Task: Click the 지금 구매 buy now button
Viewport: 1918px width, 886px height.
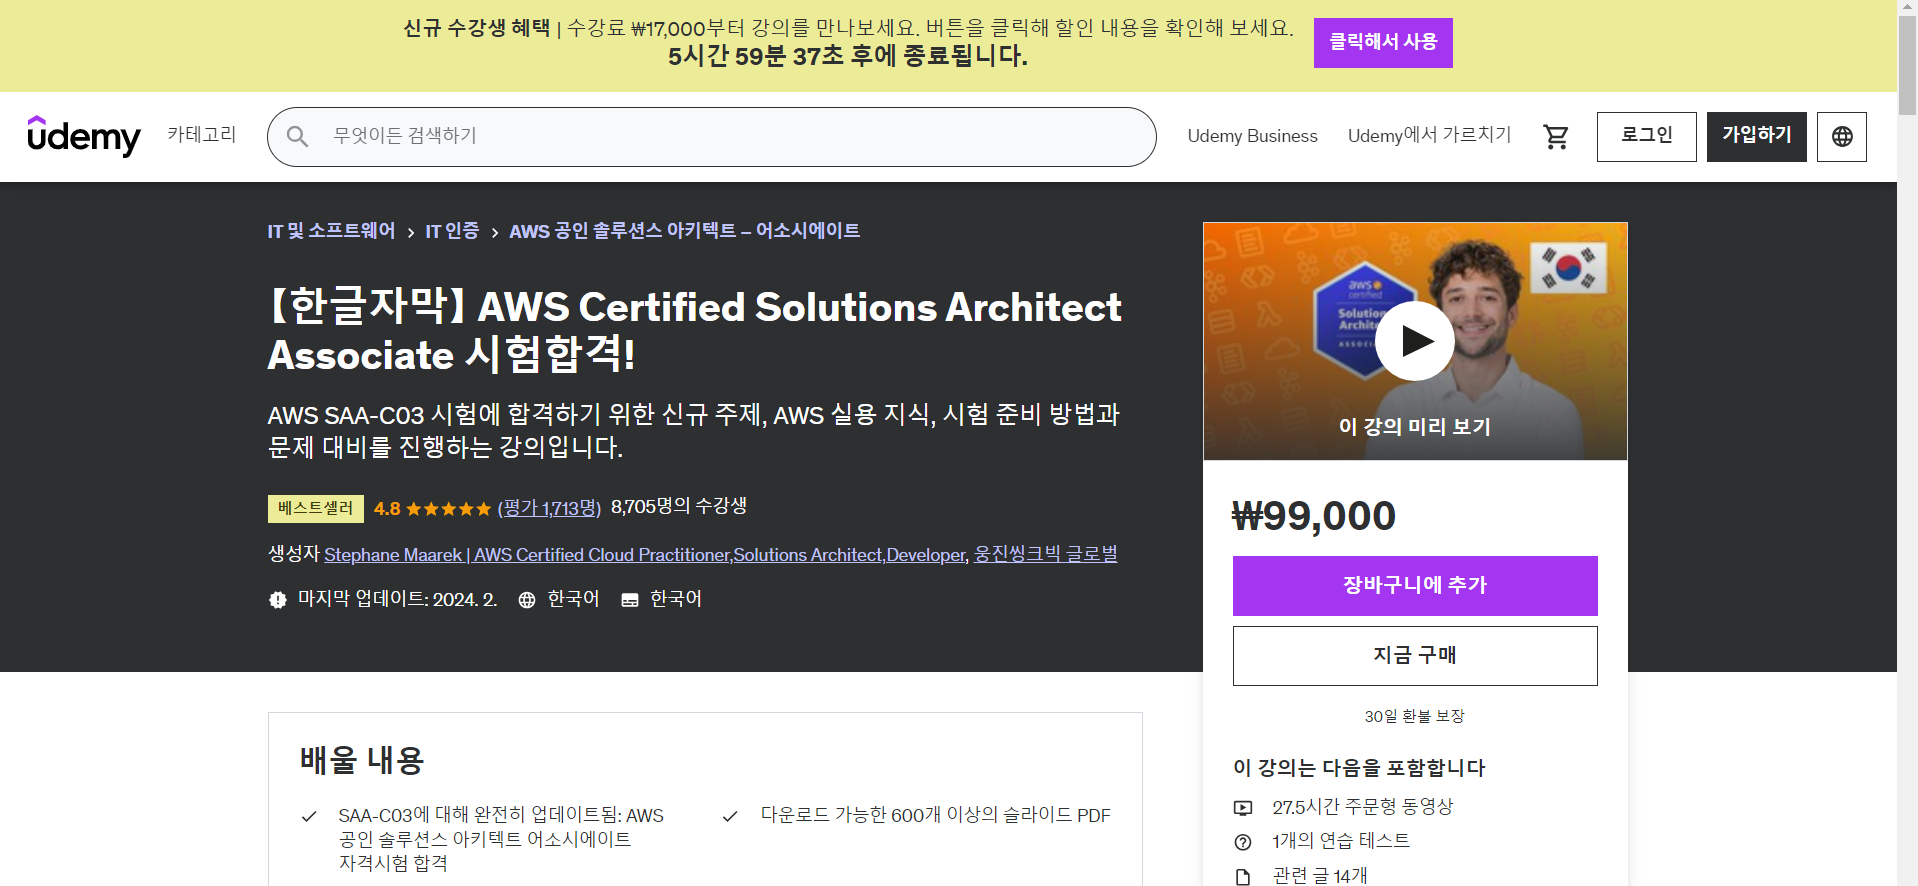Action: coord(1415,656)
